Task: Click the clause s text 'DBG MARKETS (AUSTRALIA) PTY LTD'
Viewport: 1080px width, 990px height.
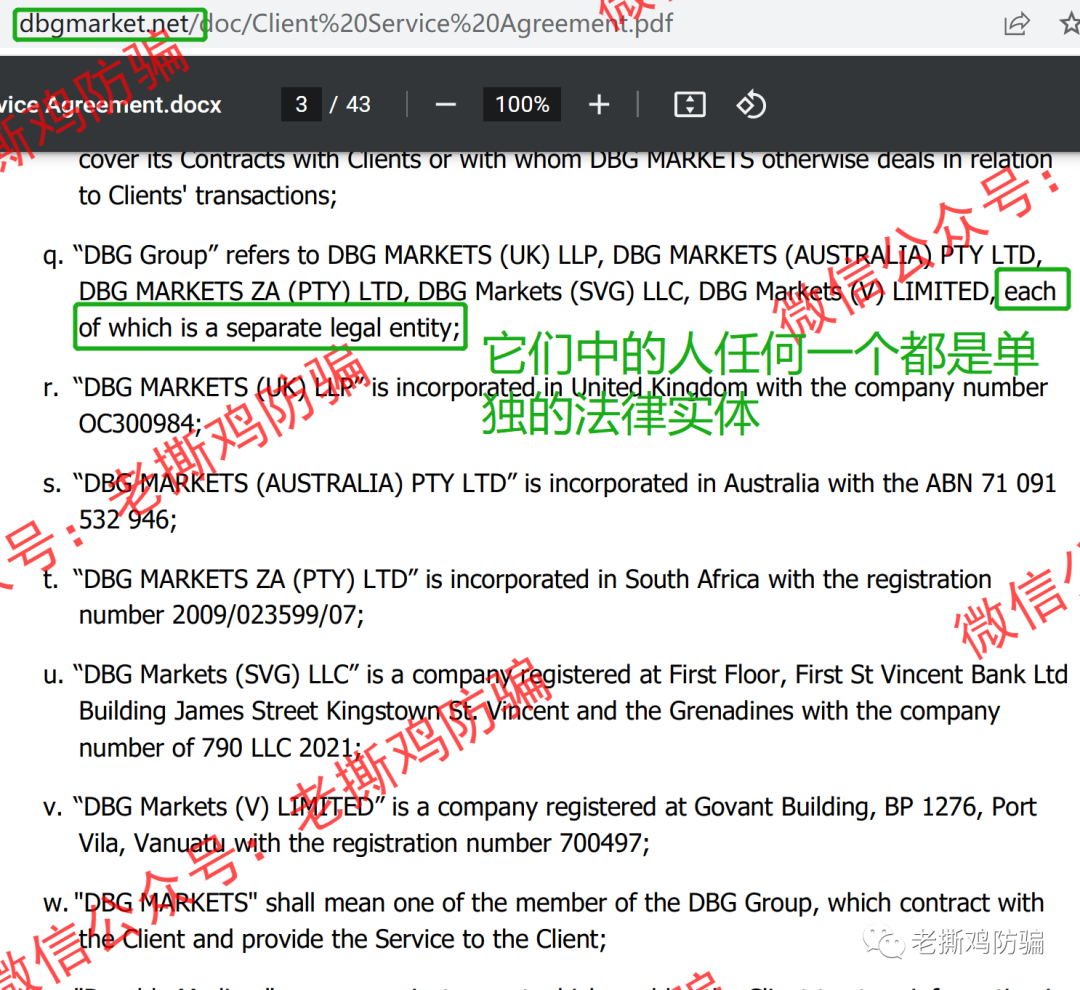Action: pos(295,484)
